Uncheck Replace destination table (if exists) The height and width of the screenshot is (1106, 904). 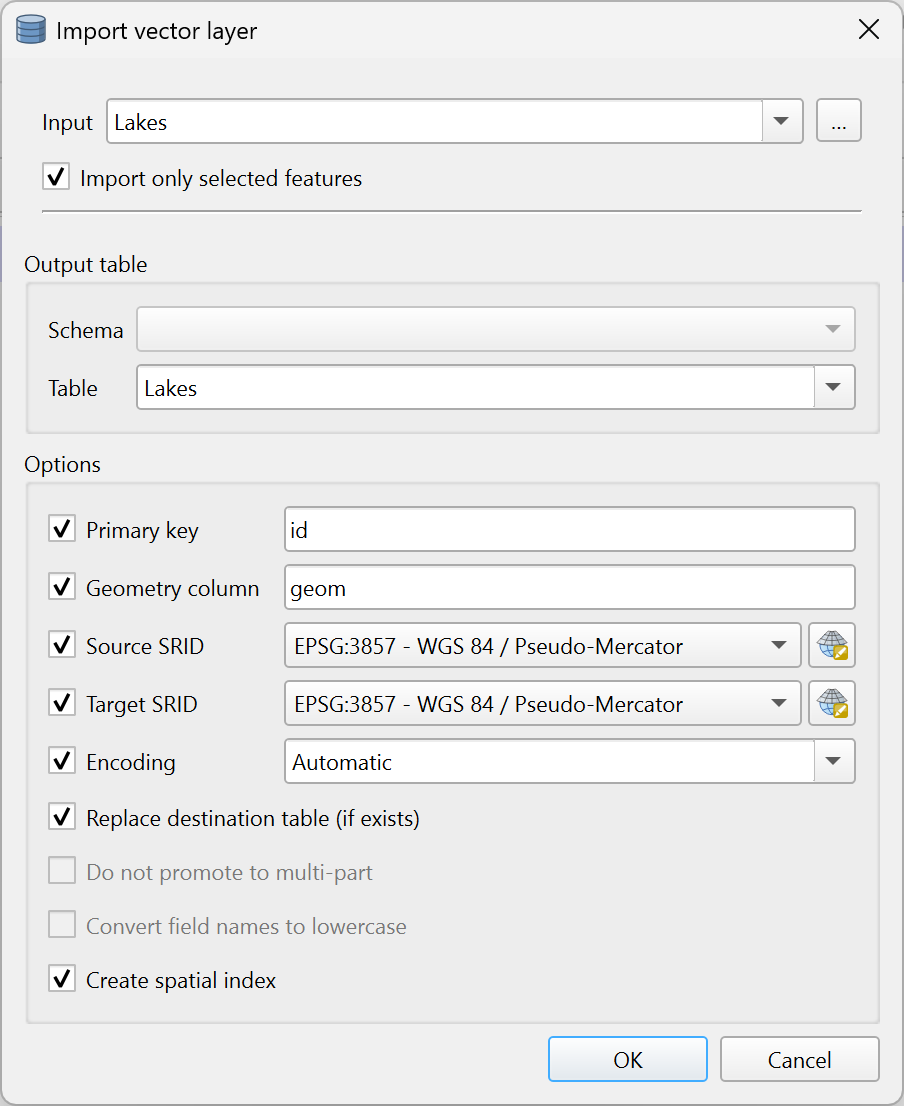(62, 818)
